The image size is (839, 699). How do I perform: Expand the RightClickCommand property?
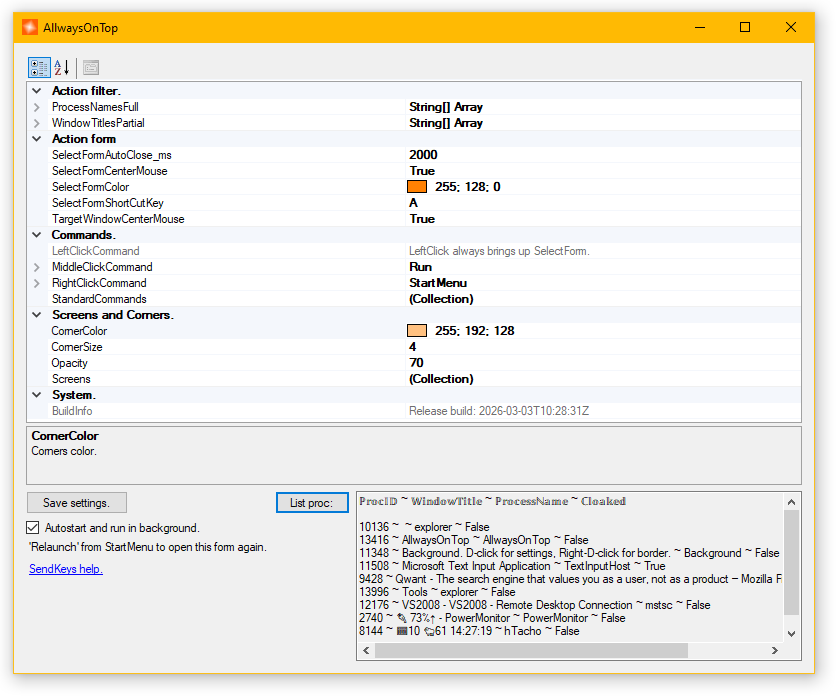pos(37,284)
